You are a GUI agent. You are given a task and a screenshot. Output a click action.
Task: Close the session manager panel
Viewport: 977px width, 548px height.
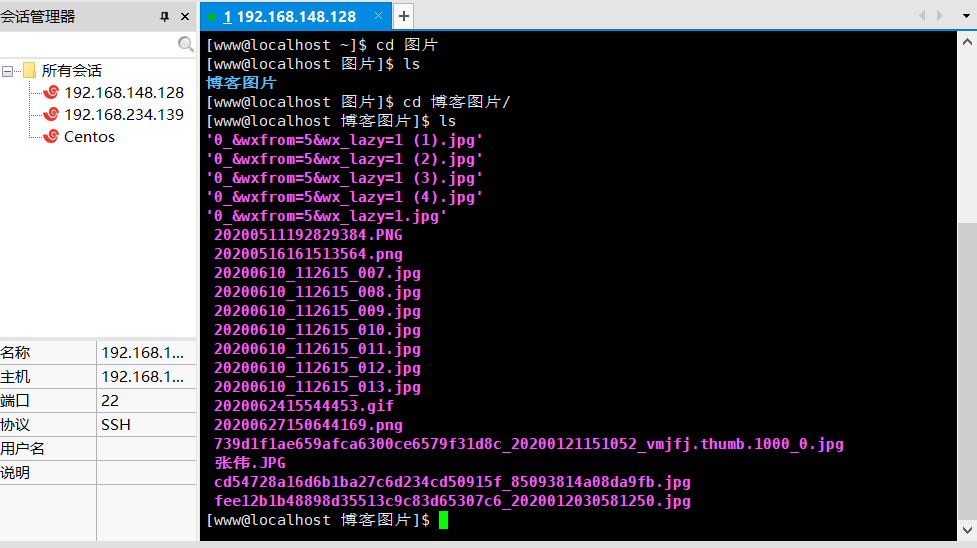(185, 17)
